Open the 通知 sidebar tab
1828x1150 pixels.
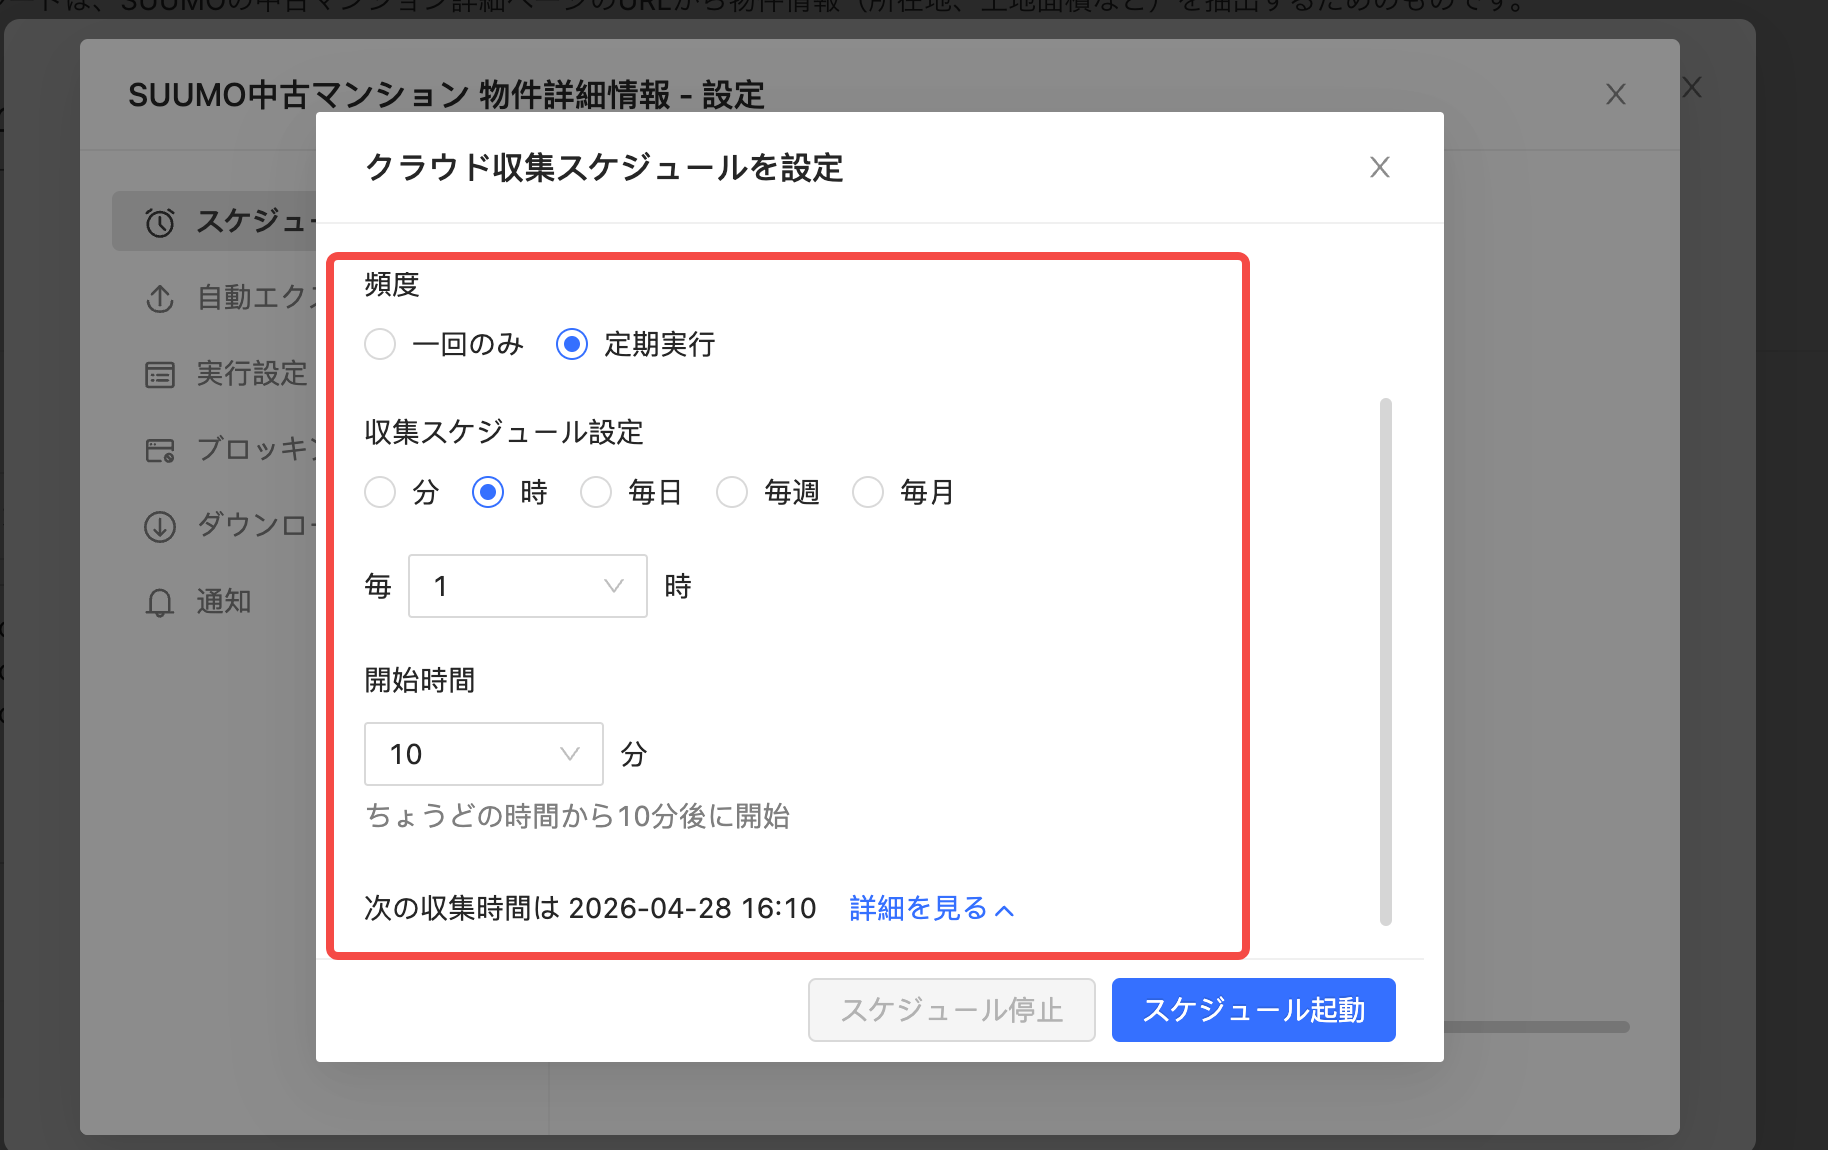coord(214,602)
